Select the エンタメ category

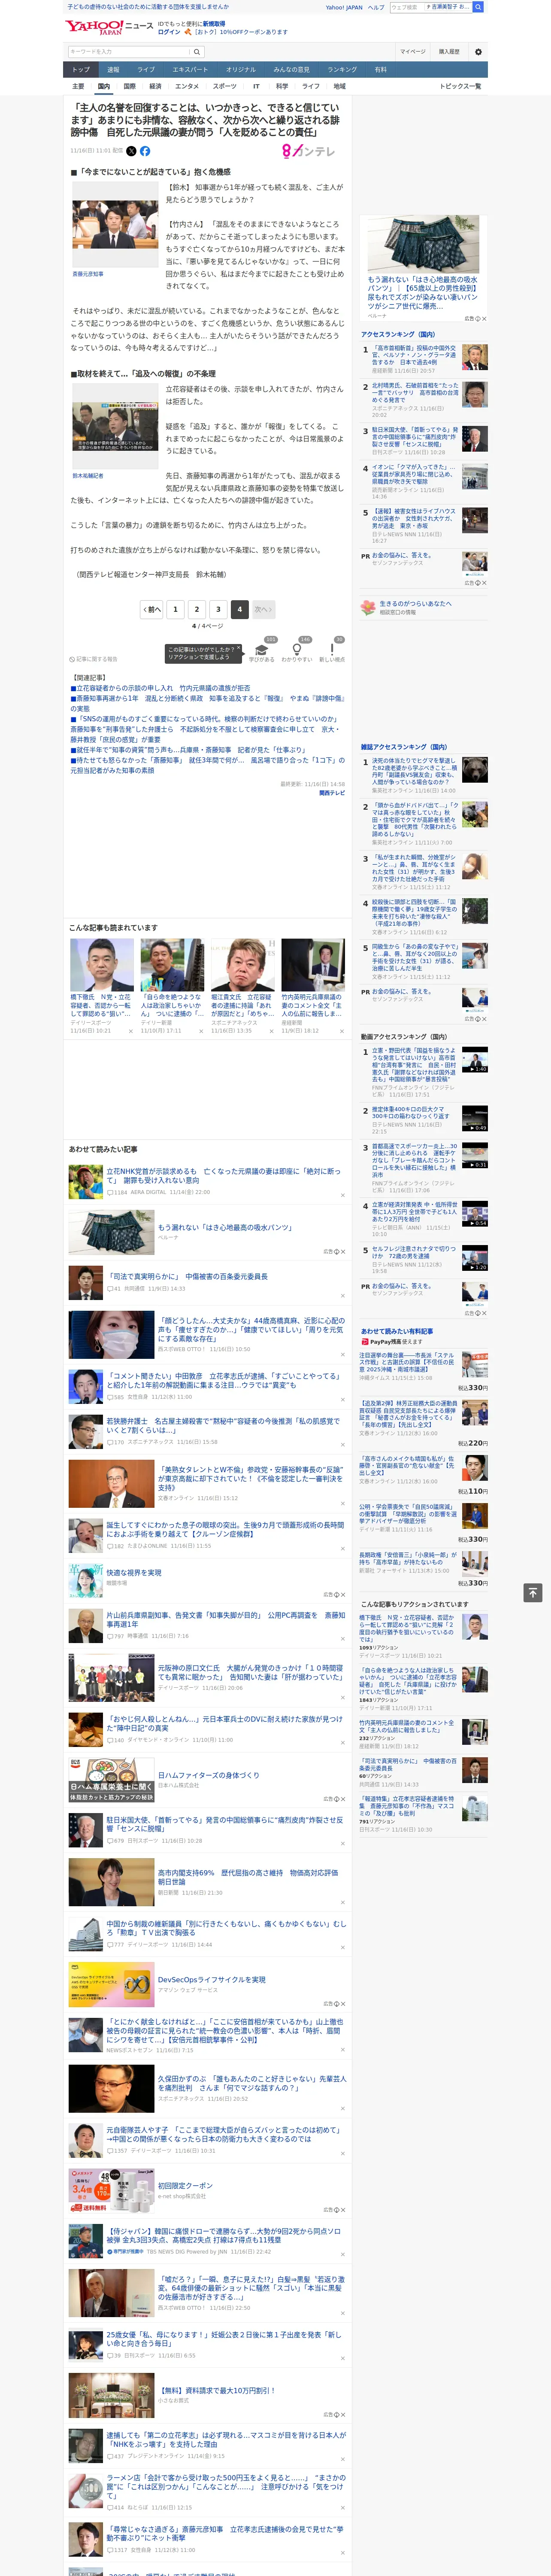pyautogui.click(x=187, y=86)
